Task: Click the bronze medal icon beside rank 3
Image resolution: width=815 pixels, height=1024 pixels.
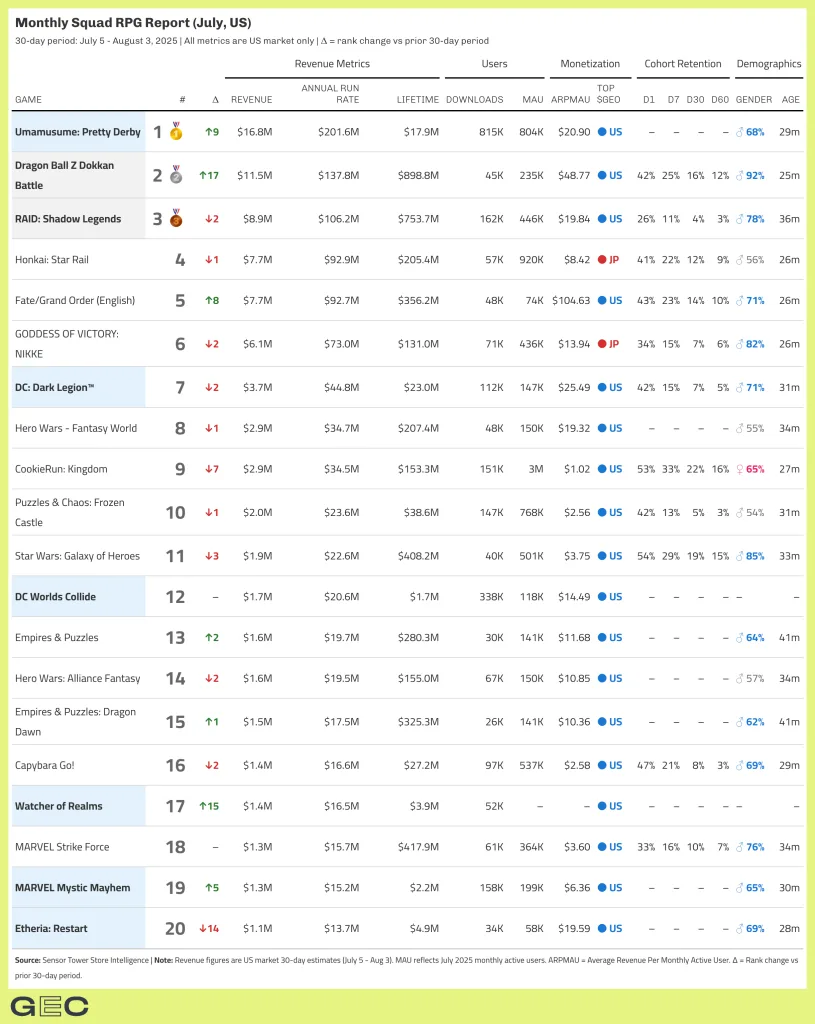Action: 176,219
